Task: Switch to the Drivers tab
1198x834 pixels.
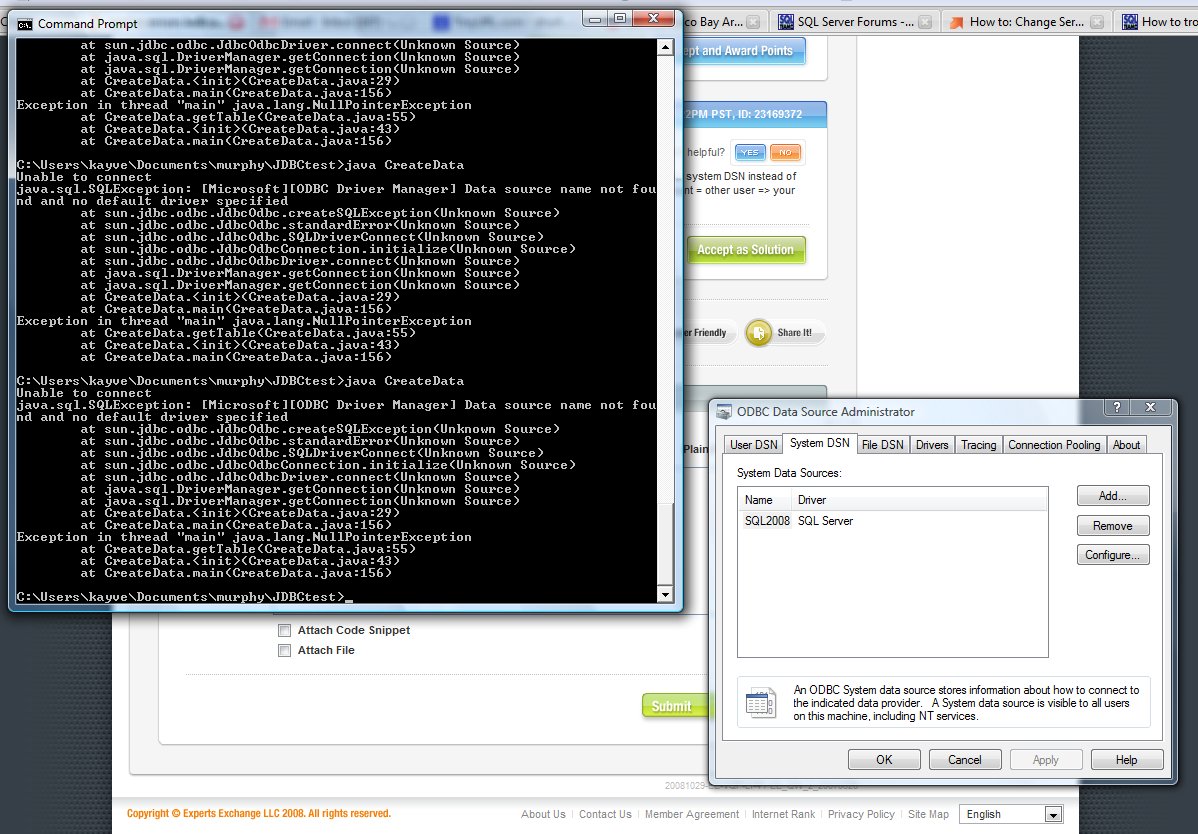Action: (x=931, y=444)
